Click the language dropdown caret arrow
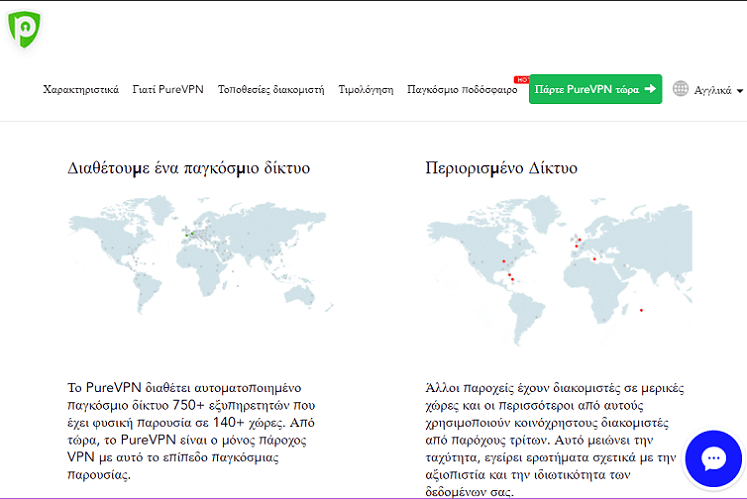The height and width of the screenshot is (499, 747). (x=740, y=91)
